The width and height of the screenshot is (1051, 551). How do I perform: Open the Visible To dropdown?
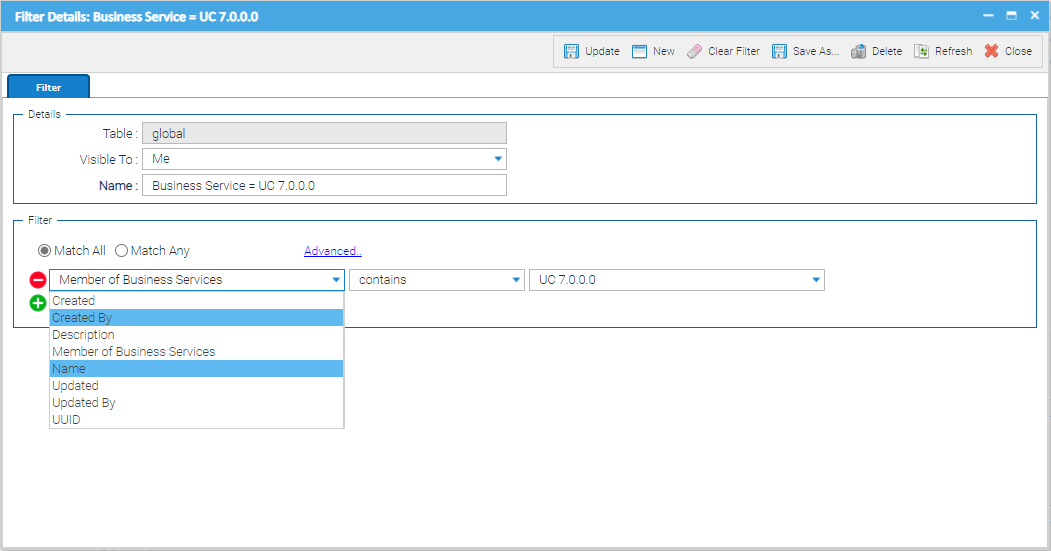497,159
